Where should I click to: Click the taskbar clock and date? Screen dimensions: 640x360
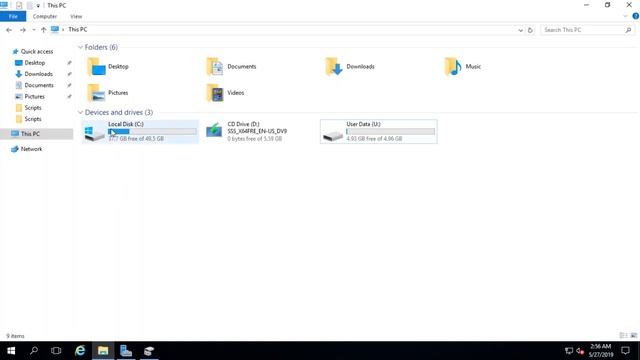[601, 351]
